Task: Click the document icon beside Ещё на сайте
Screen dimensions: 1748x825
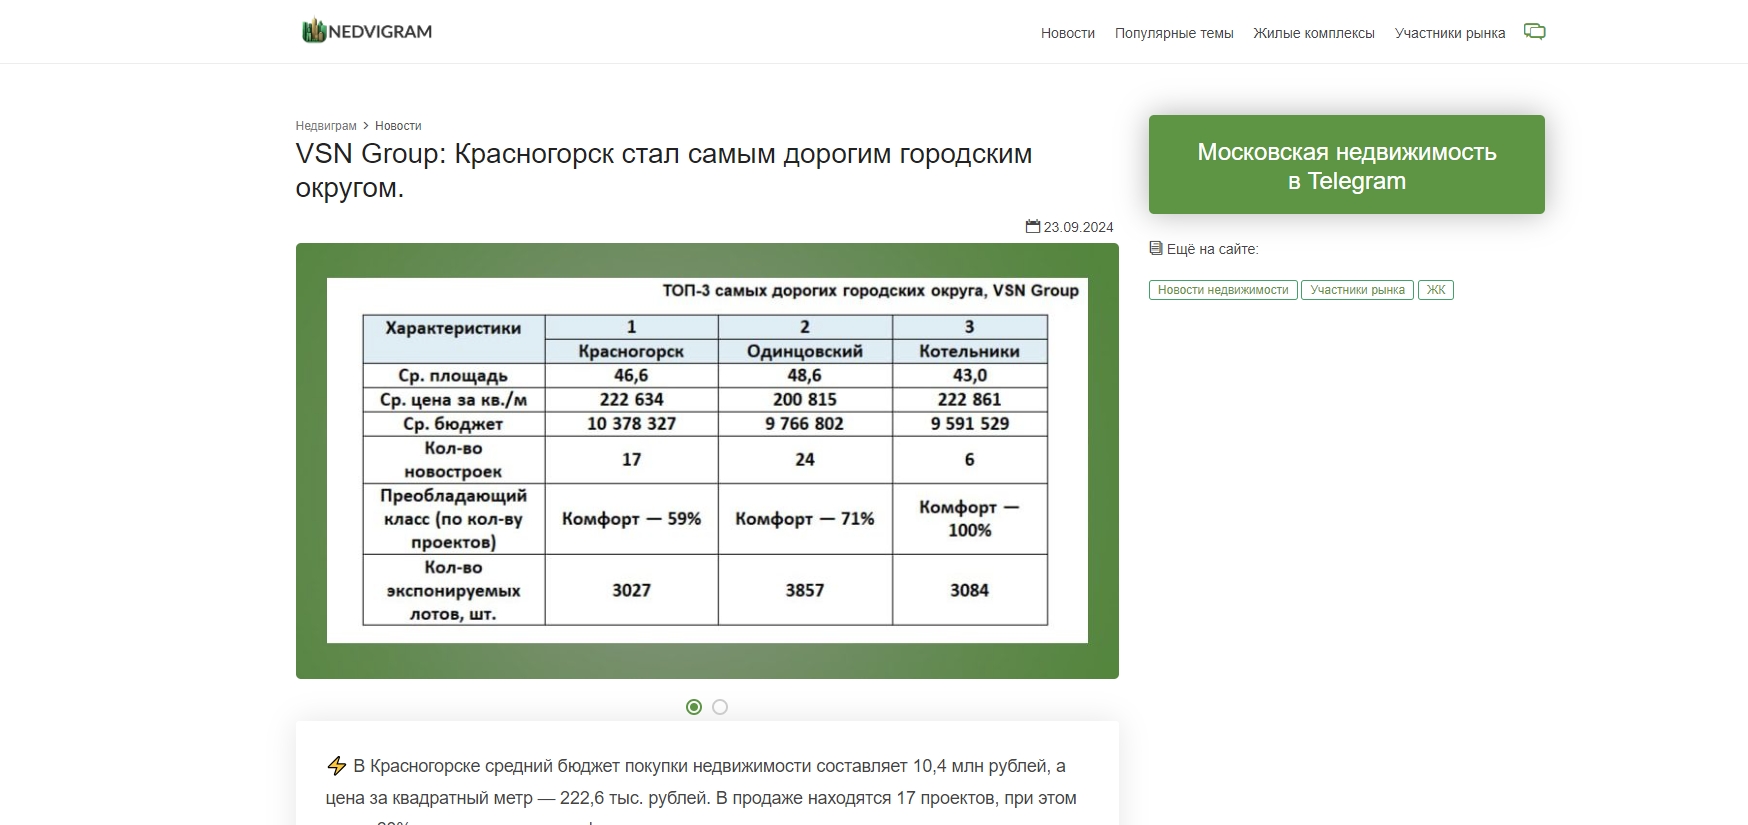Action: [x=1156, y=248]
